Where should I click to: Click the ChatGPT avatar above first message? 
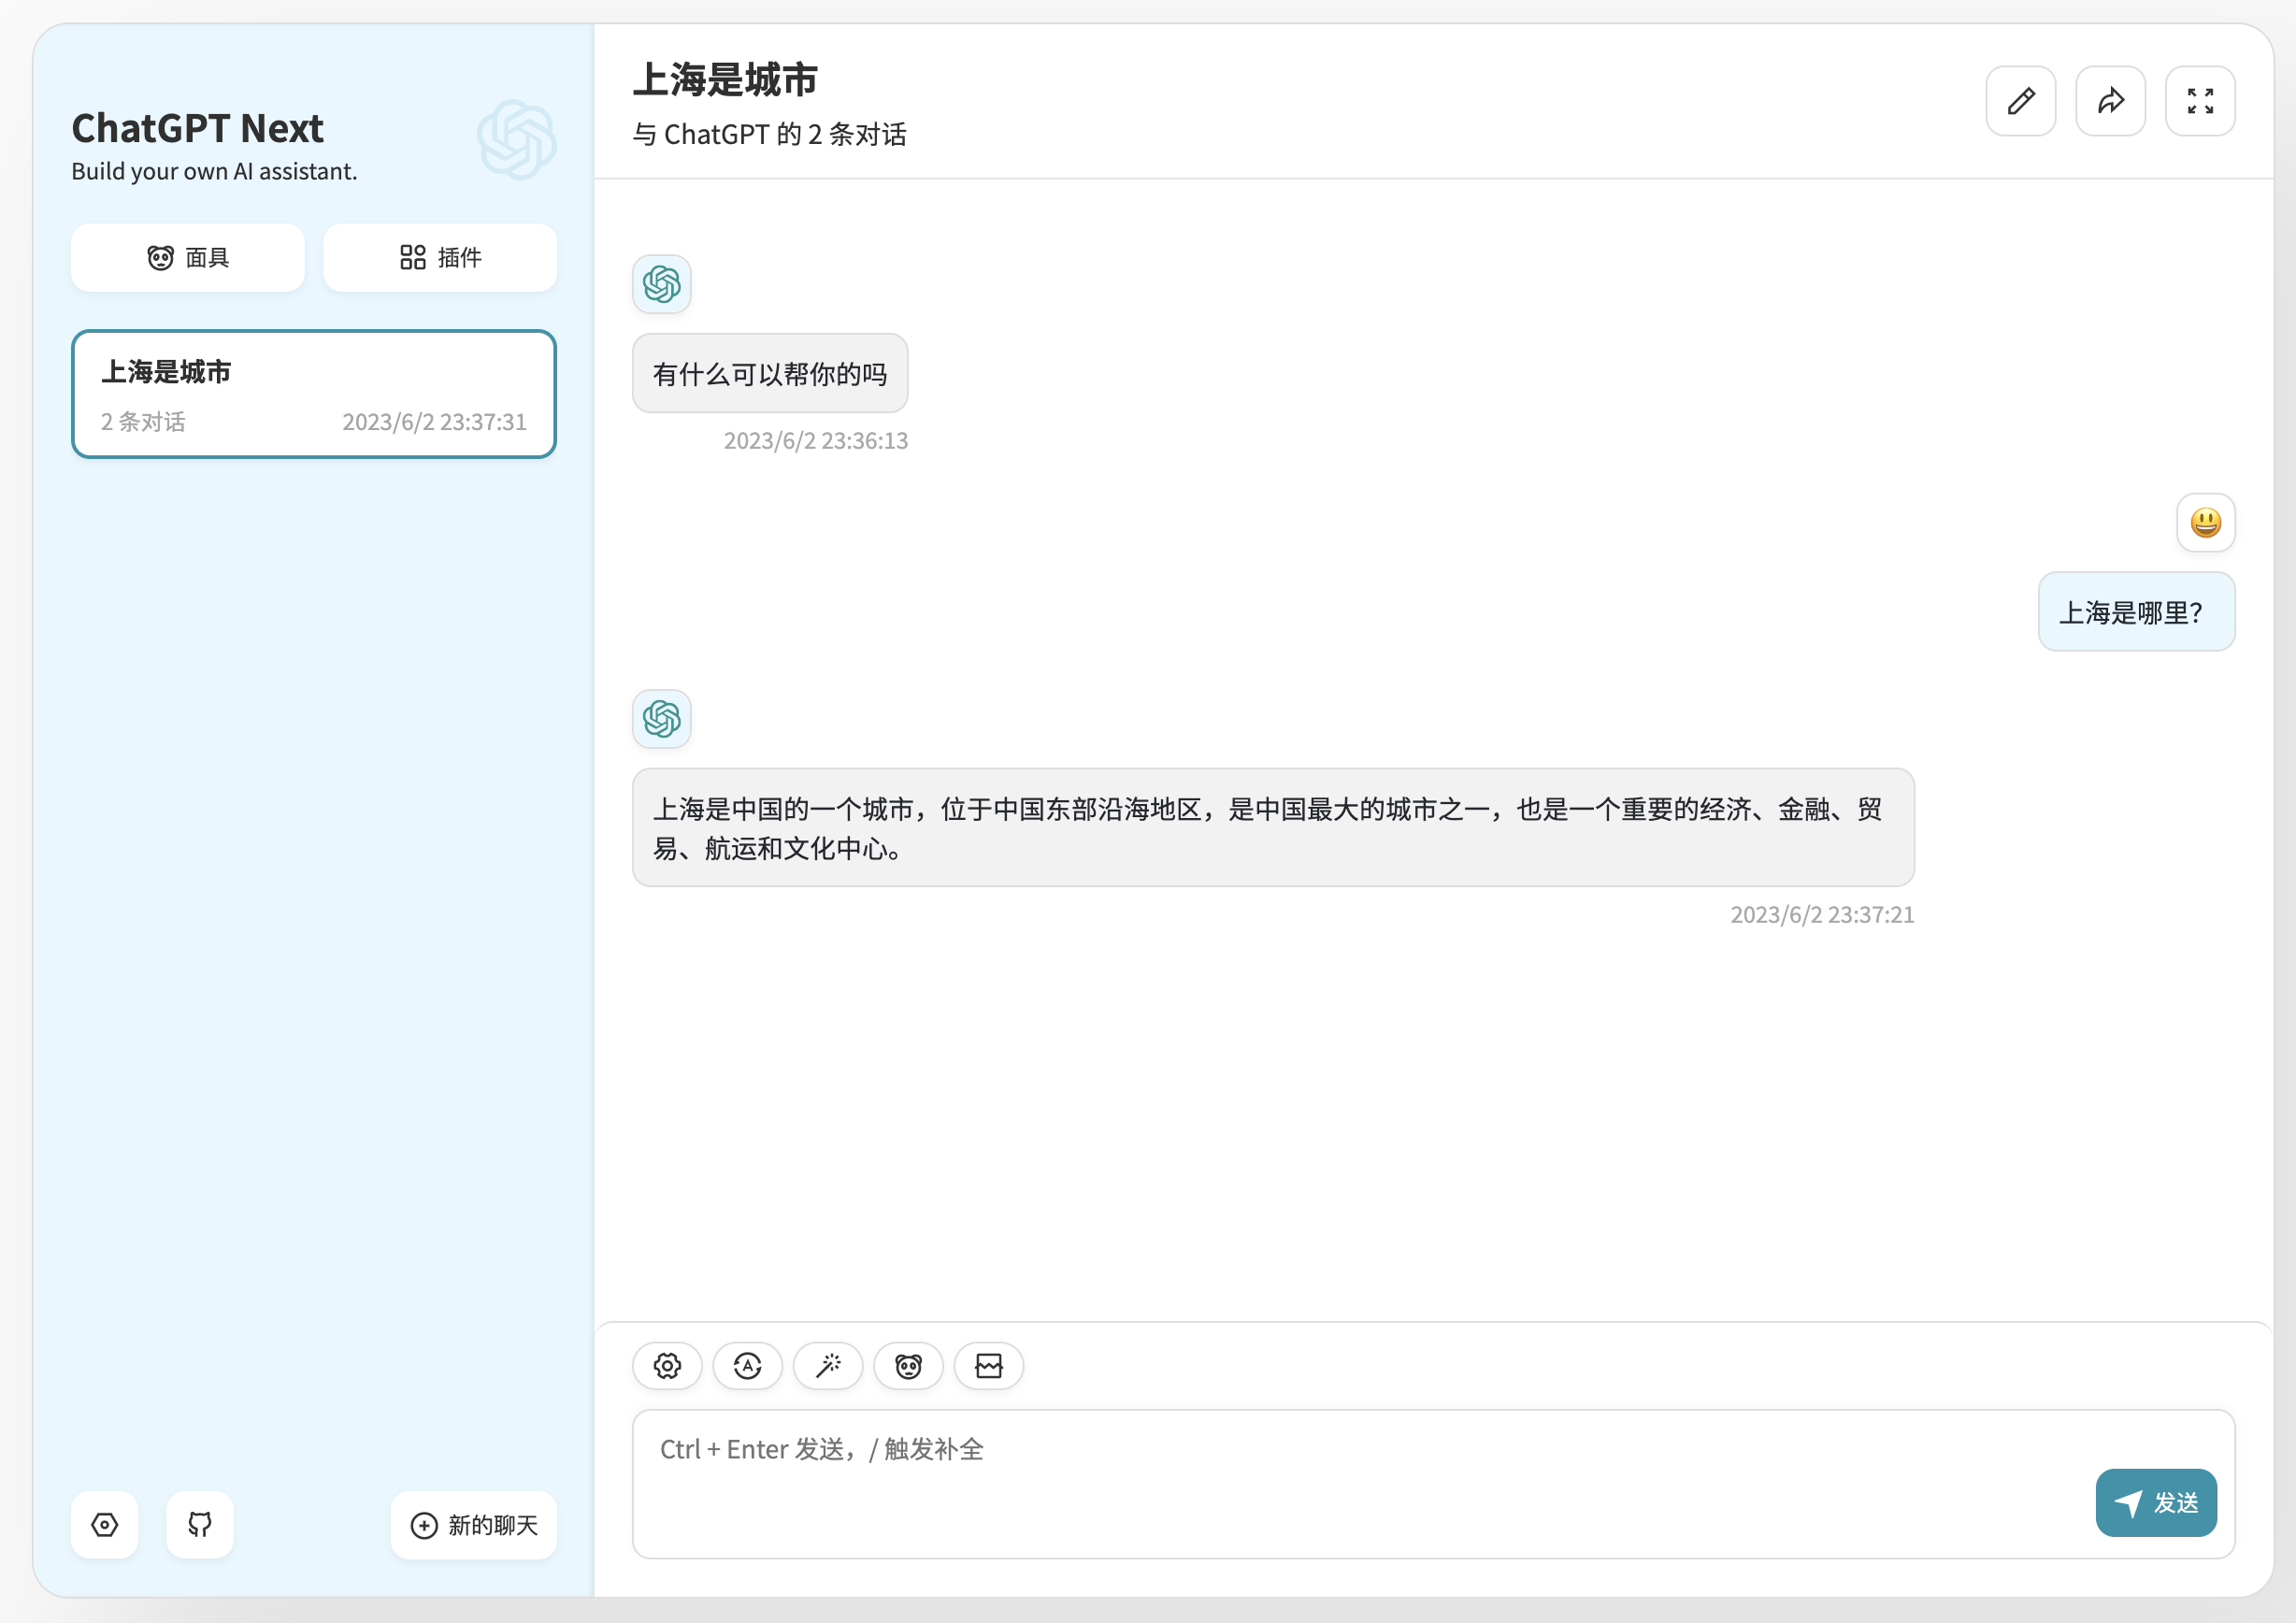(x=662, y=285)
